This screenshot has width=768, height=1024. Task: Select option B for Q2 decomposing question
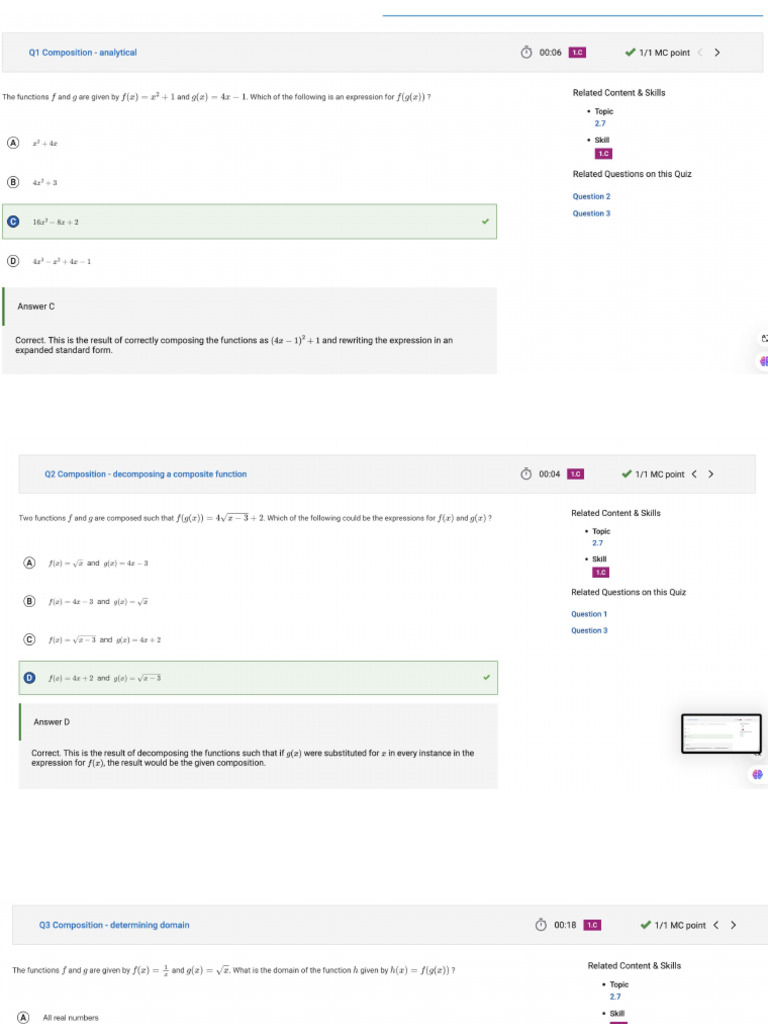coord(29,601)
